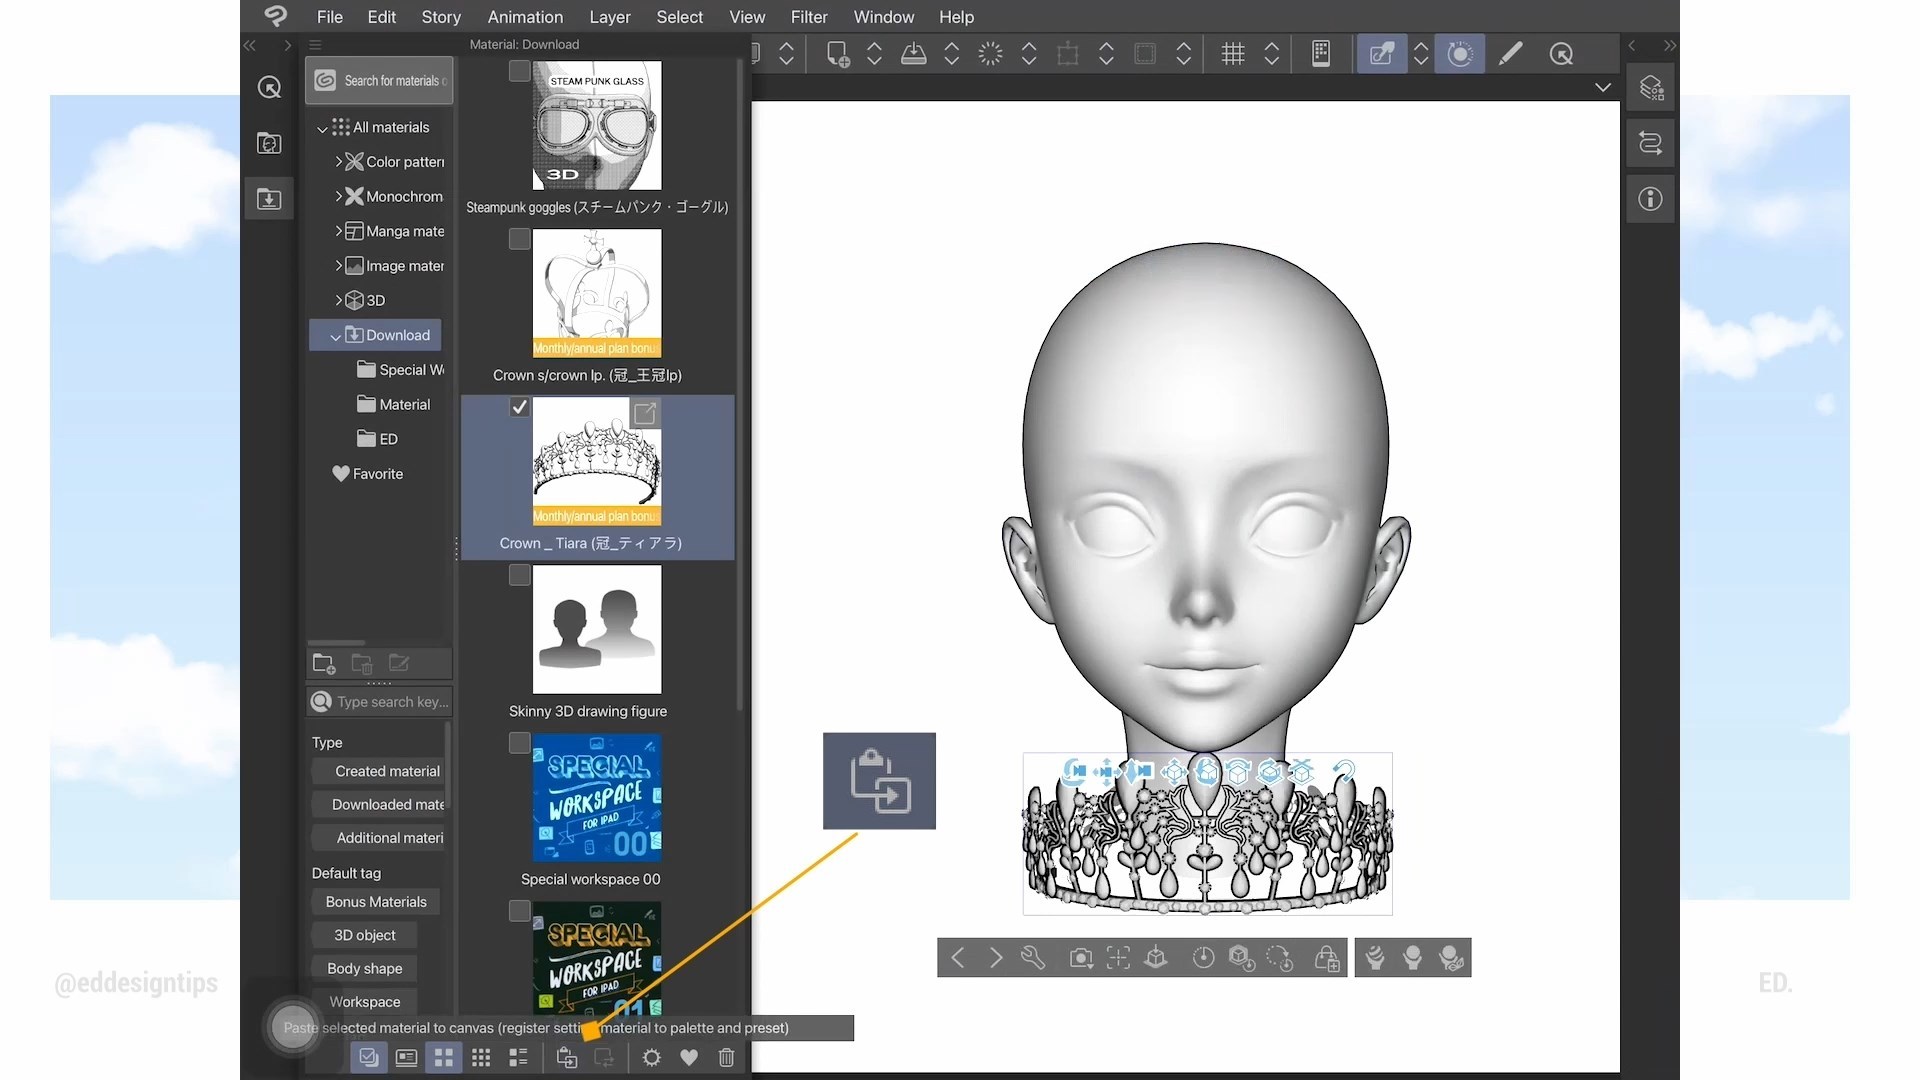Viewport: 1920px width, 1080px height.
Task: Filter by Bonus Materials tag
Action: 376,902
